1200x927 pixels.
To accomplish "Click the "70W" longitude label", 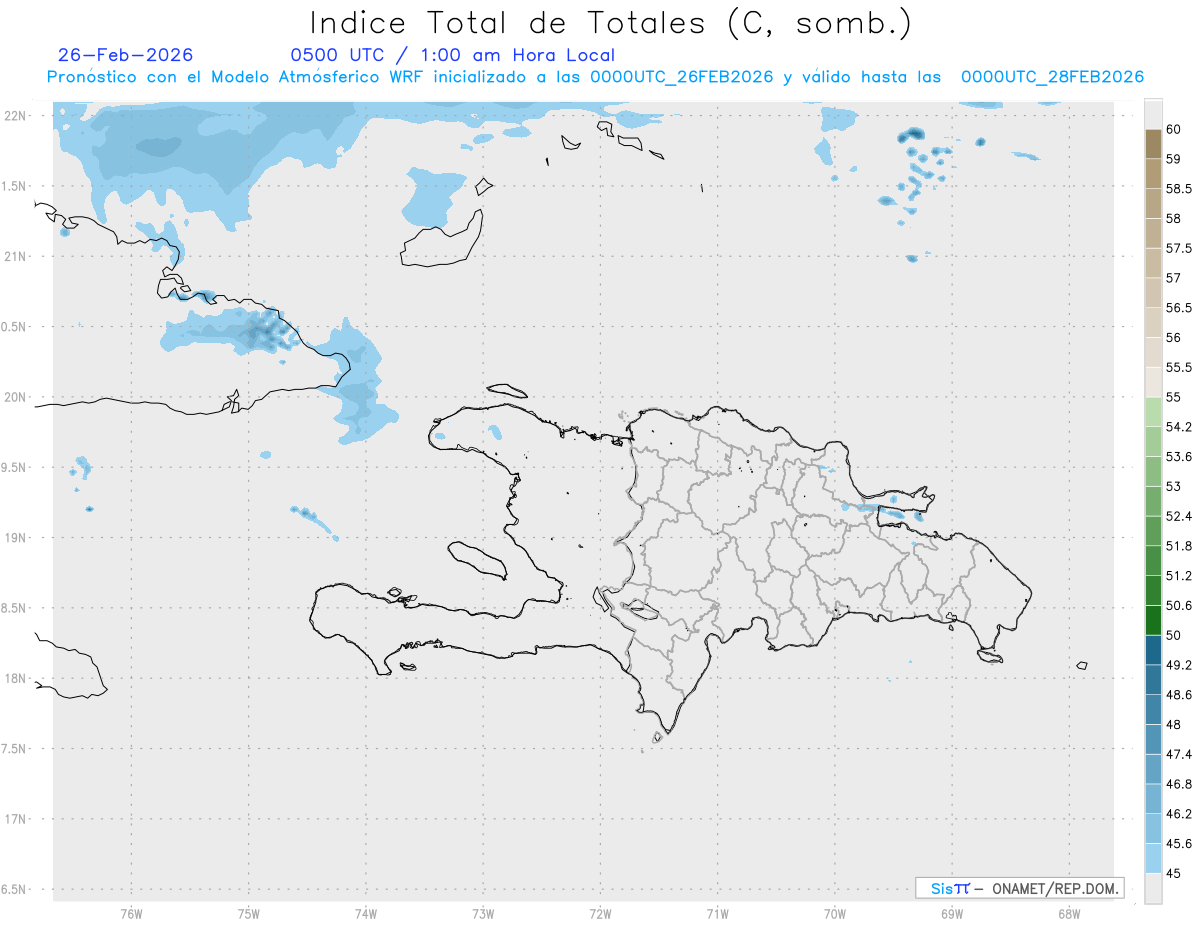I will pos(834,913).
